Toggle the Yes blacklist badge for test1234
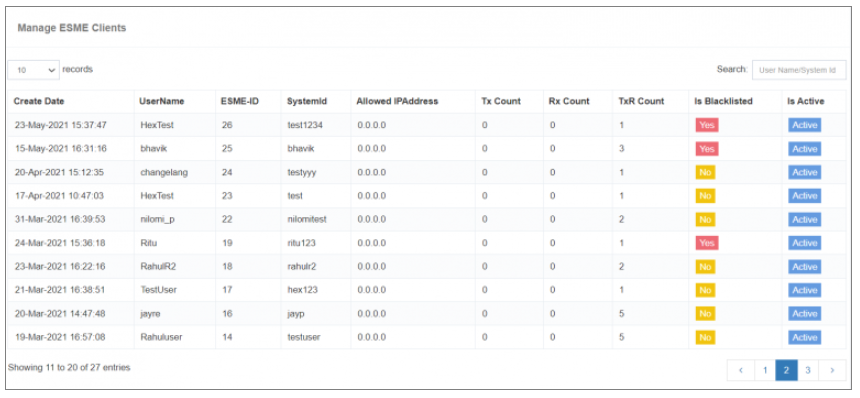The width and height of the screenshot is (860, 398). pos(707,125)
